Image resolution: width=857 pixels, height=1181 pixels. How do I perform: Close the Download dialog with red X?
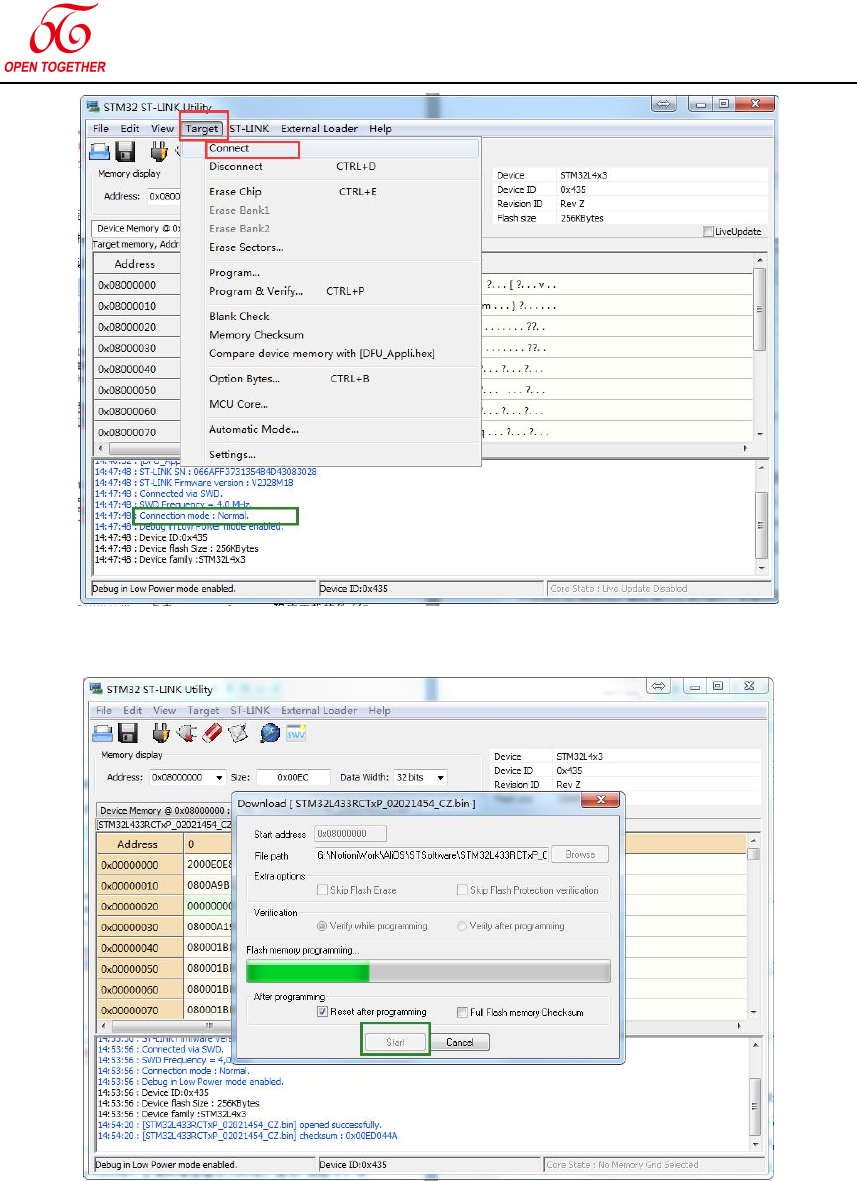[600, 800]
